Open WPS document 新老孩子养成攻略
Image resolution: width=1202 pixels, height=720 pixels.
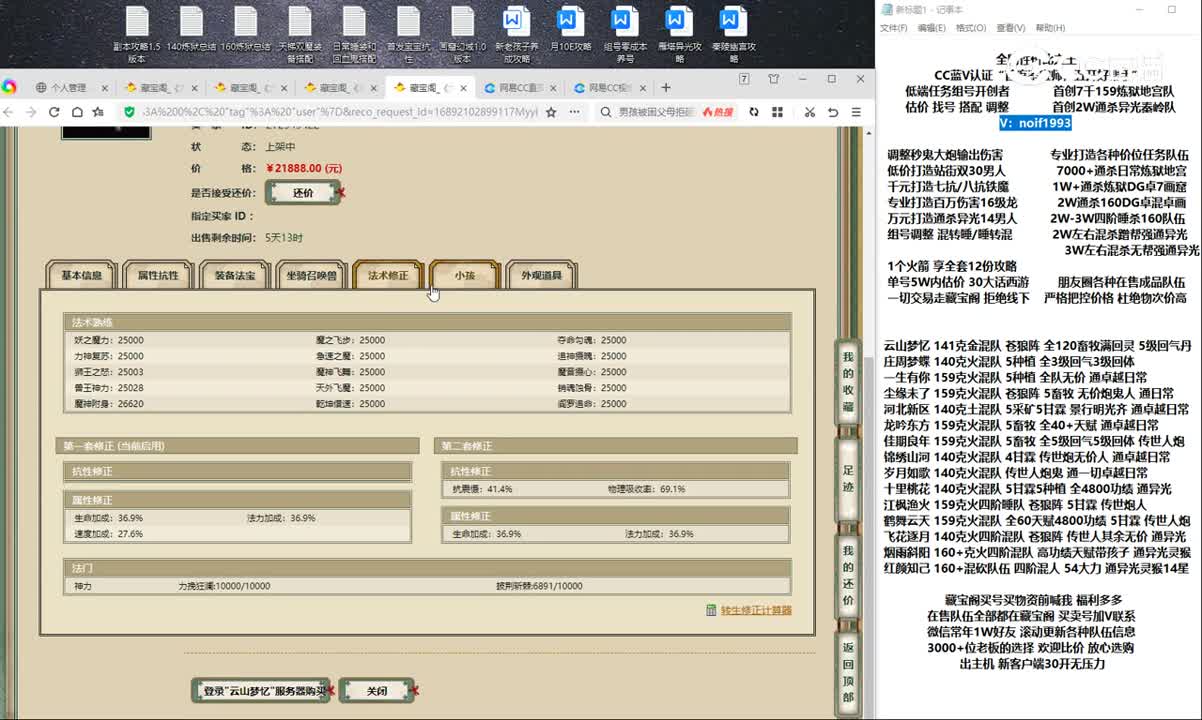pyautogui.click(x=516, y=34)
